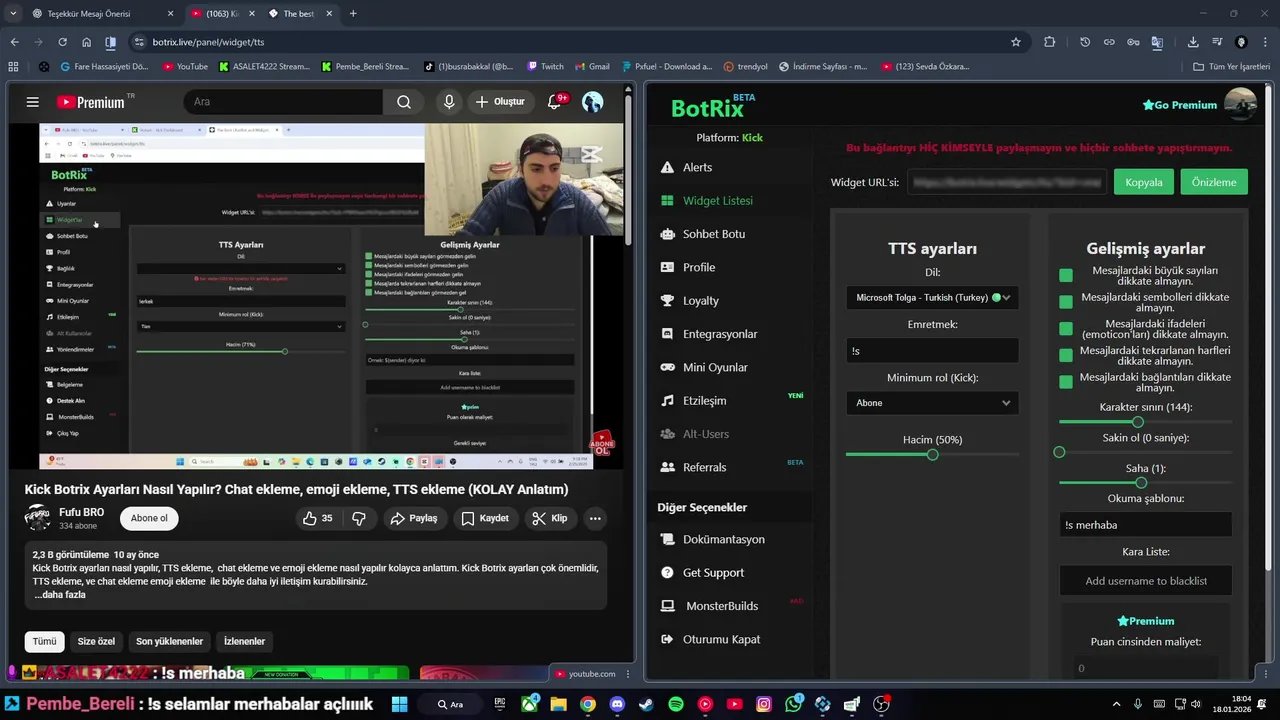Screen dimensions: 1280x720
Task: Click YouTube voice search microphone
Action: [449, 102]
